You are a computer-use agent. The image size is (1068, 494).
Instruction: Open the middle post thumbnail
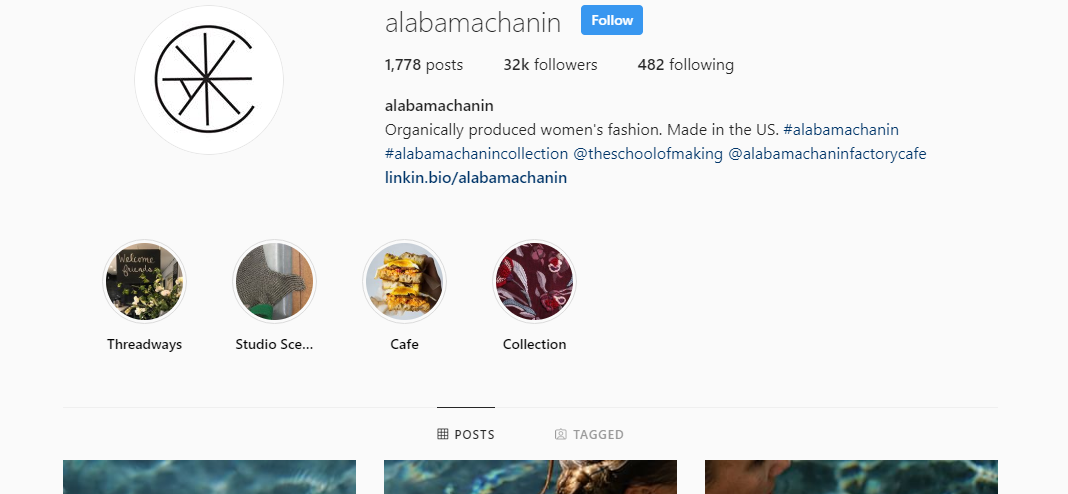click(x=530, y=477)
